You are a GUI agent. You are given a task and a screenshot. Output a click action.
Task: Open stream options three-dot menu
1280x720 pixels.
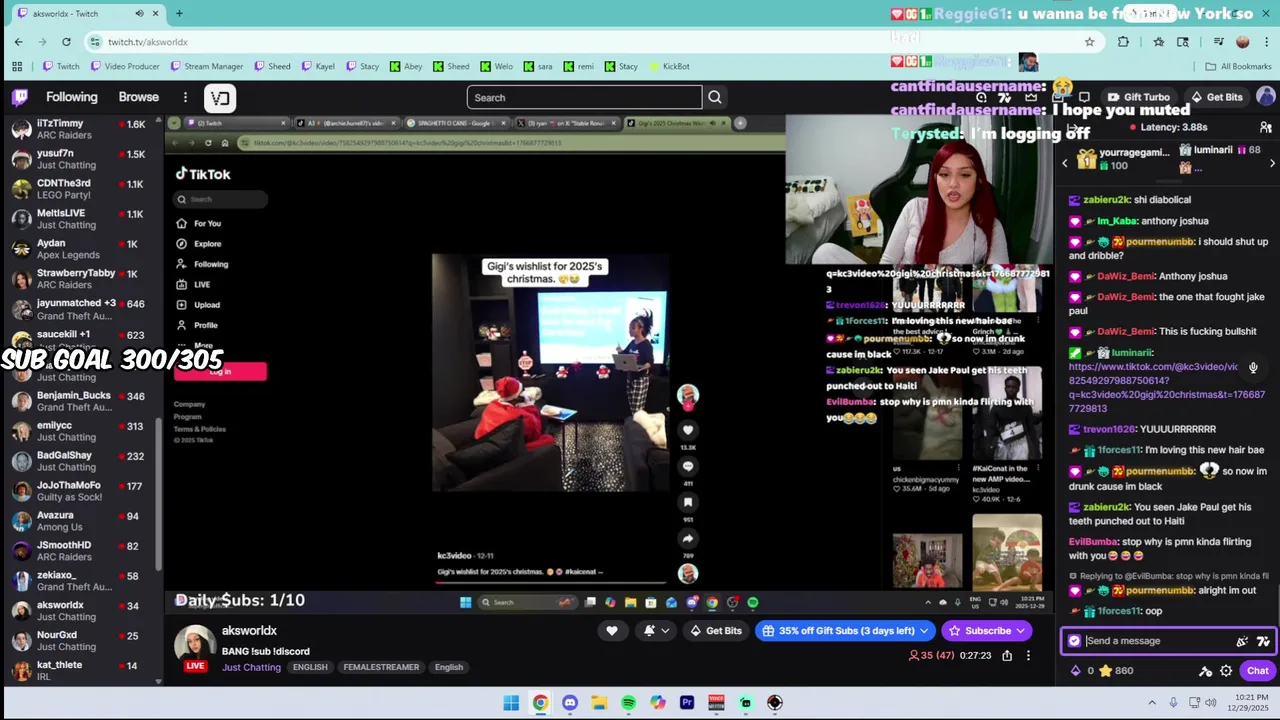pyautogui.click(x=1028, y=655)
